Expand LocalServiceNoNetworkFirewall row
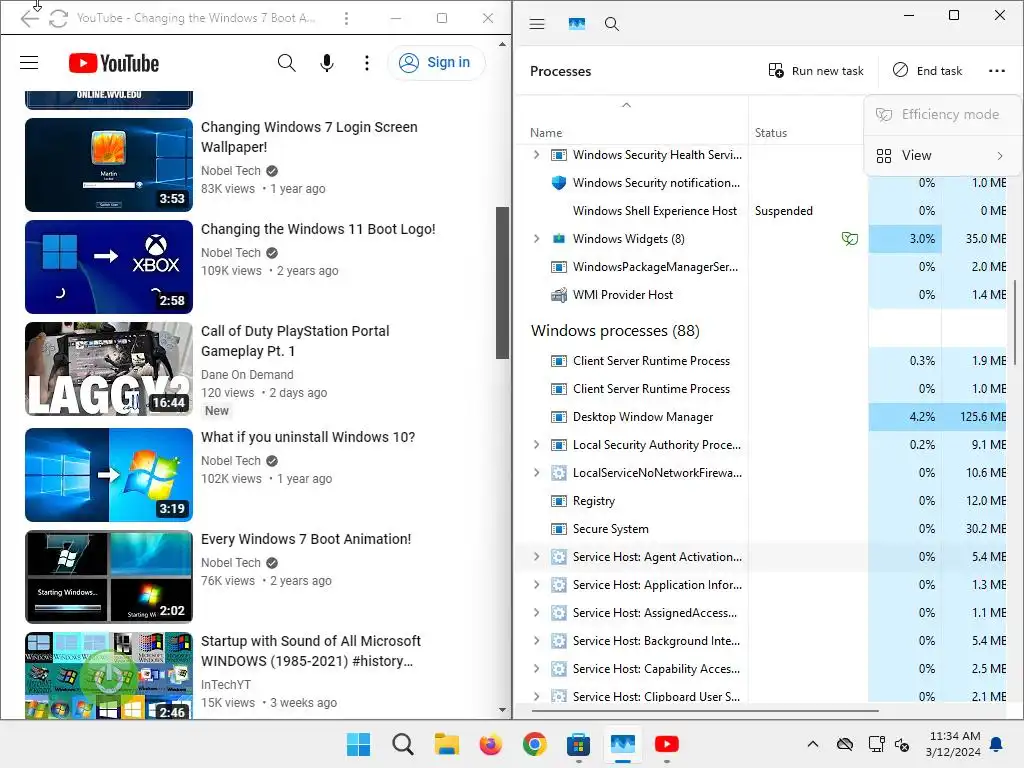The image size is (1024, 768). pos(536,472)
